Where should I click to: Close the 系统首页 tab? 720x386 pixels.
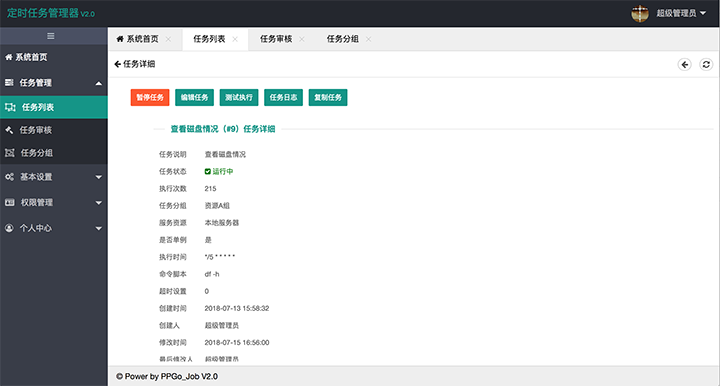pyautogui.click(x=168, y=39)
